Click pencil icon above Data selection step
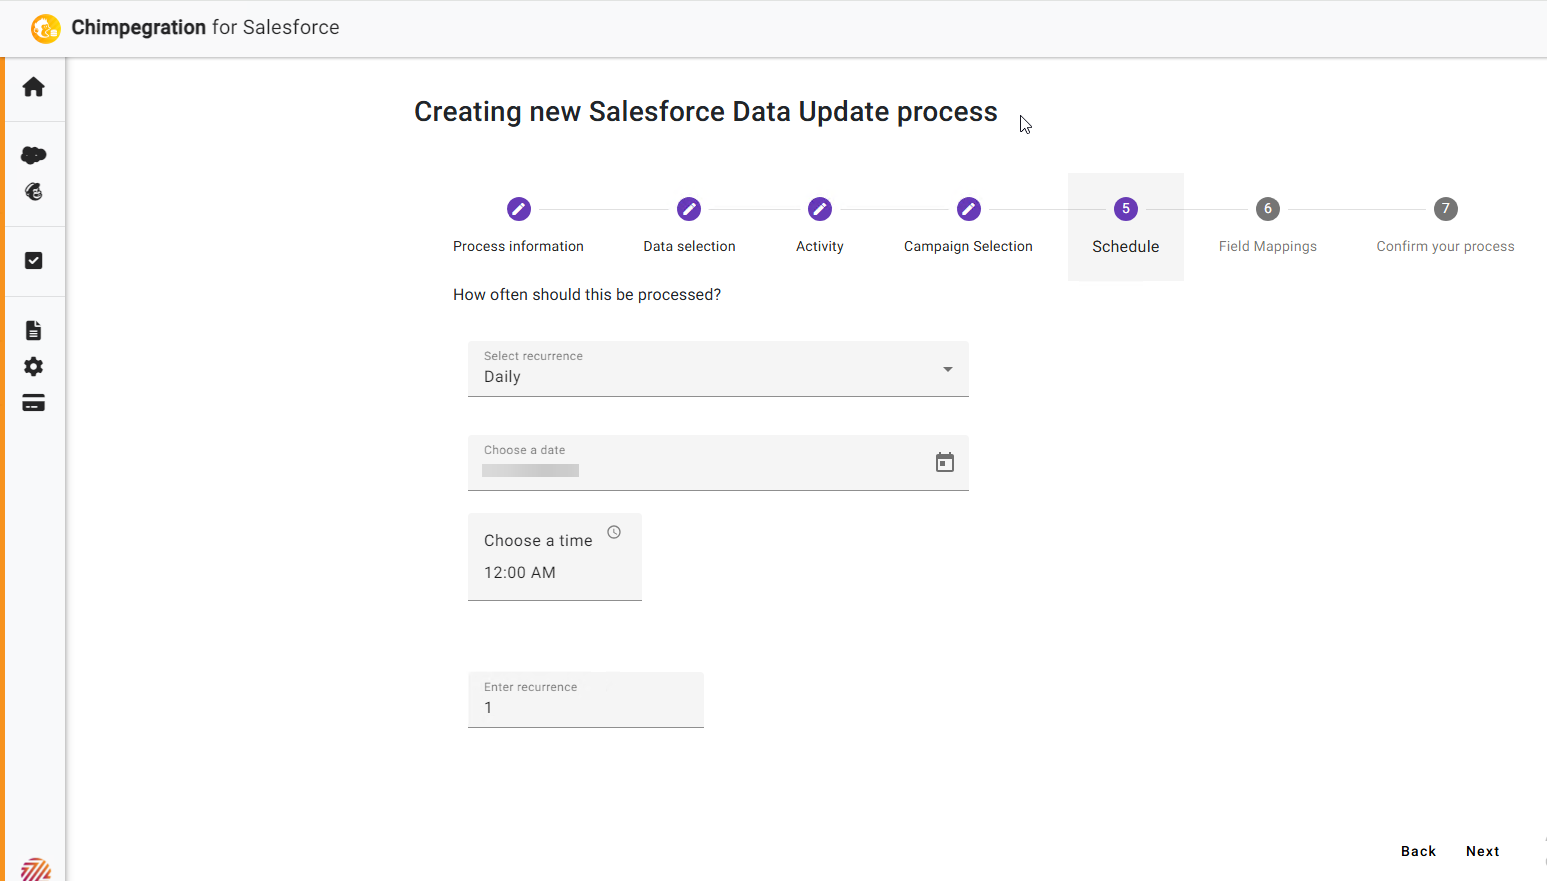Screen dimensions: 1547x881 [x=689, y=209]
